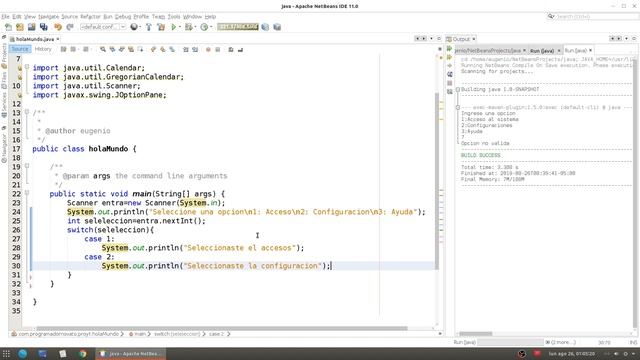The height and width of the screenshot is (360, 640).
Task: Click the Stop Macro Recording icon
Action: [x=218, y=49]
